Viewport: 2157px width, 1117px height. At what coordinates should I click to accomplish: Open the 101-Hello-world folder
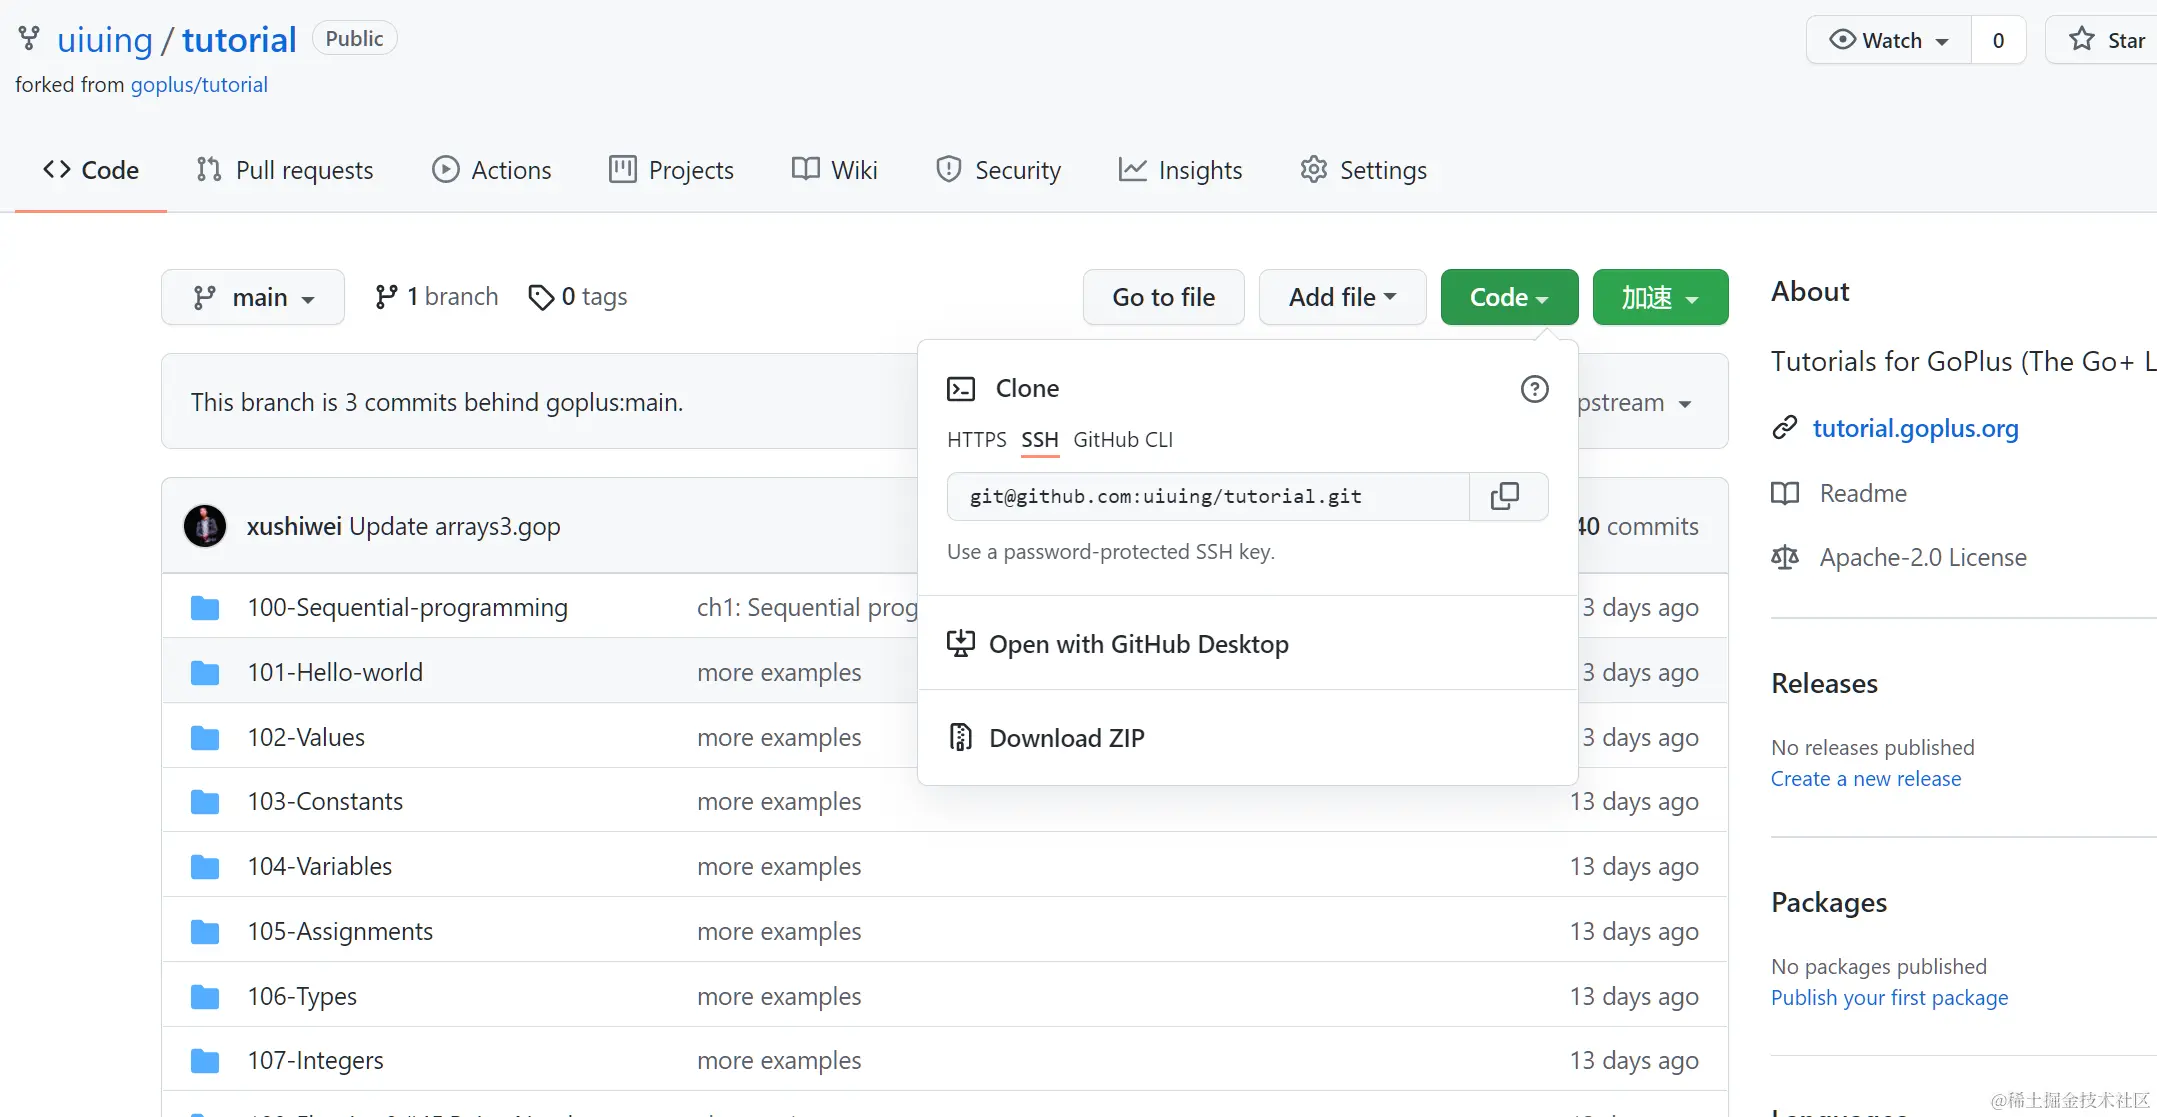point(335,672)
